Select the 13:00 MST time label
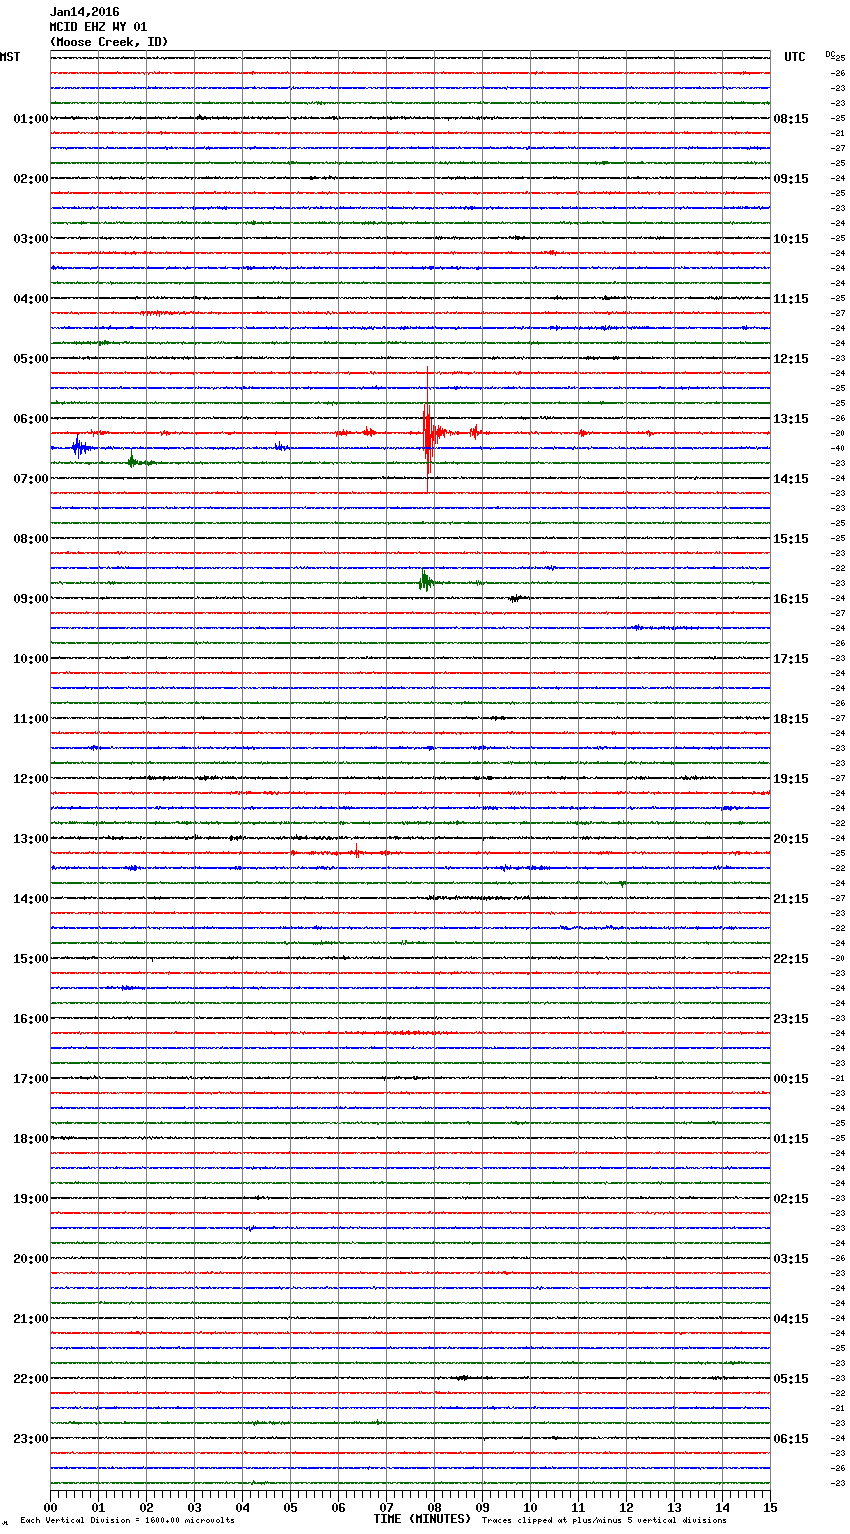The image size is (850, 1534). click(x=31, y=839)
